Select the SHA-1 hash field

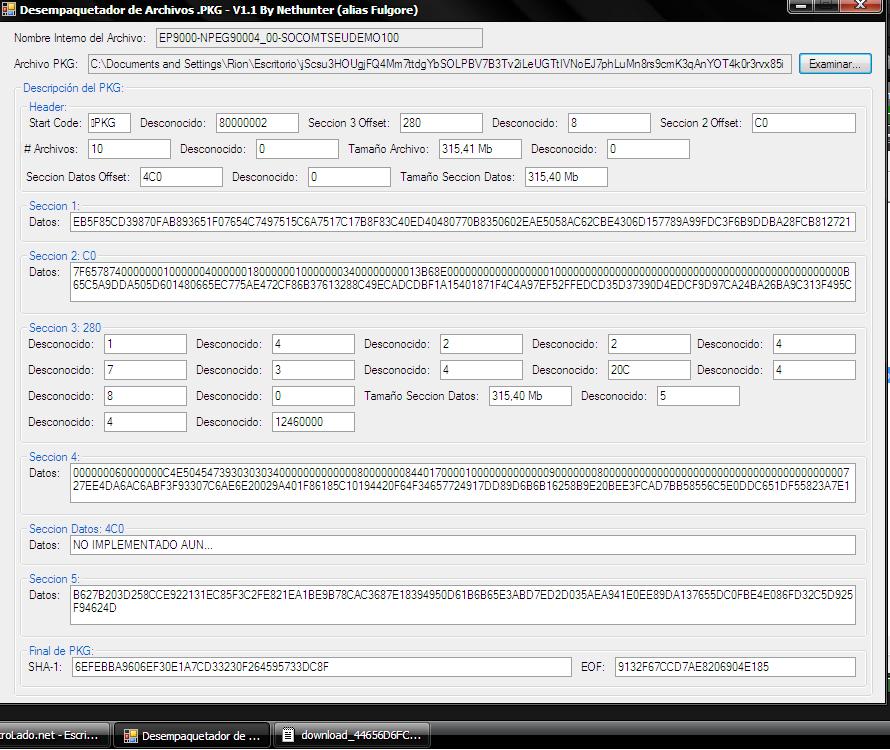click(x=321, y=667)
